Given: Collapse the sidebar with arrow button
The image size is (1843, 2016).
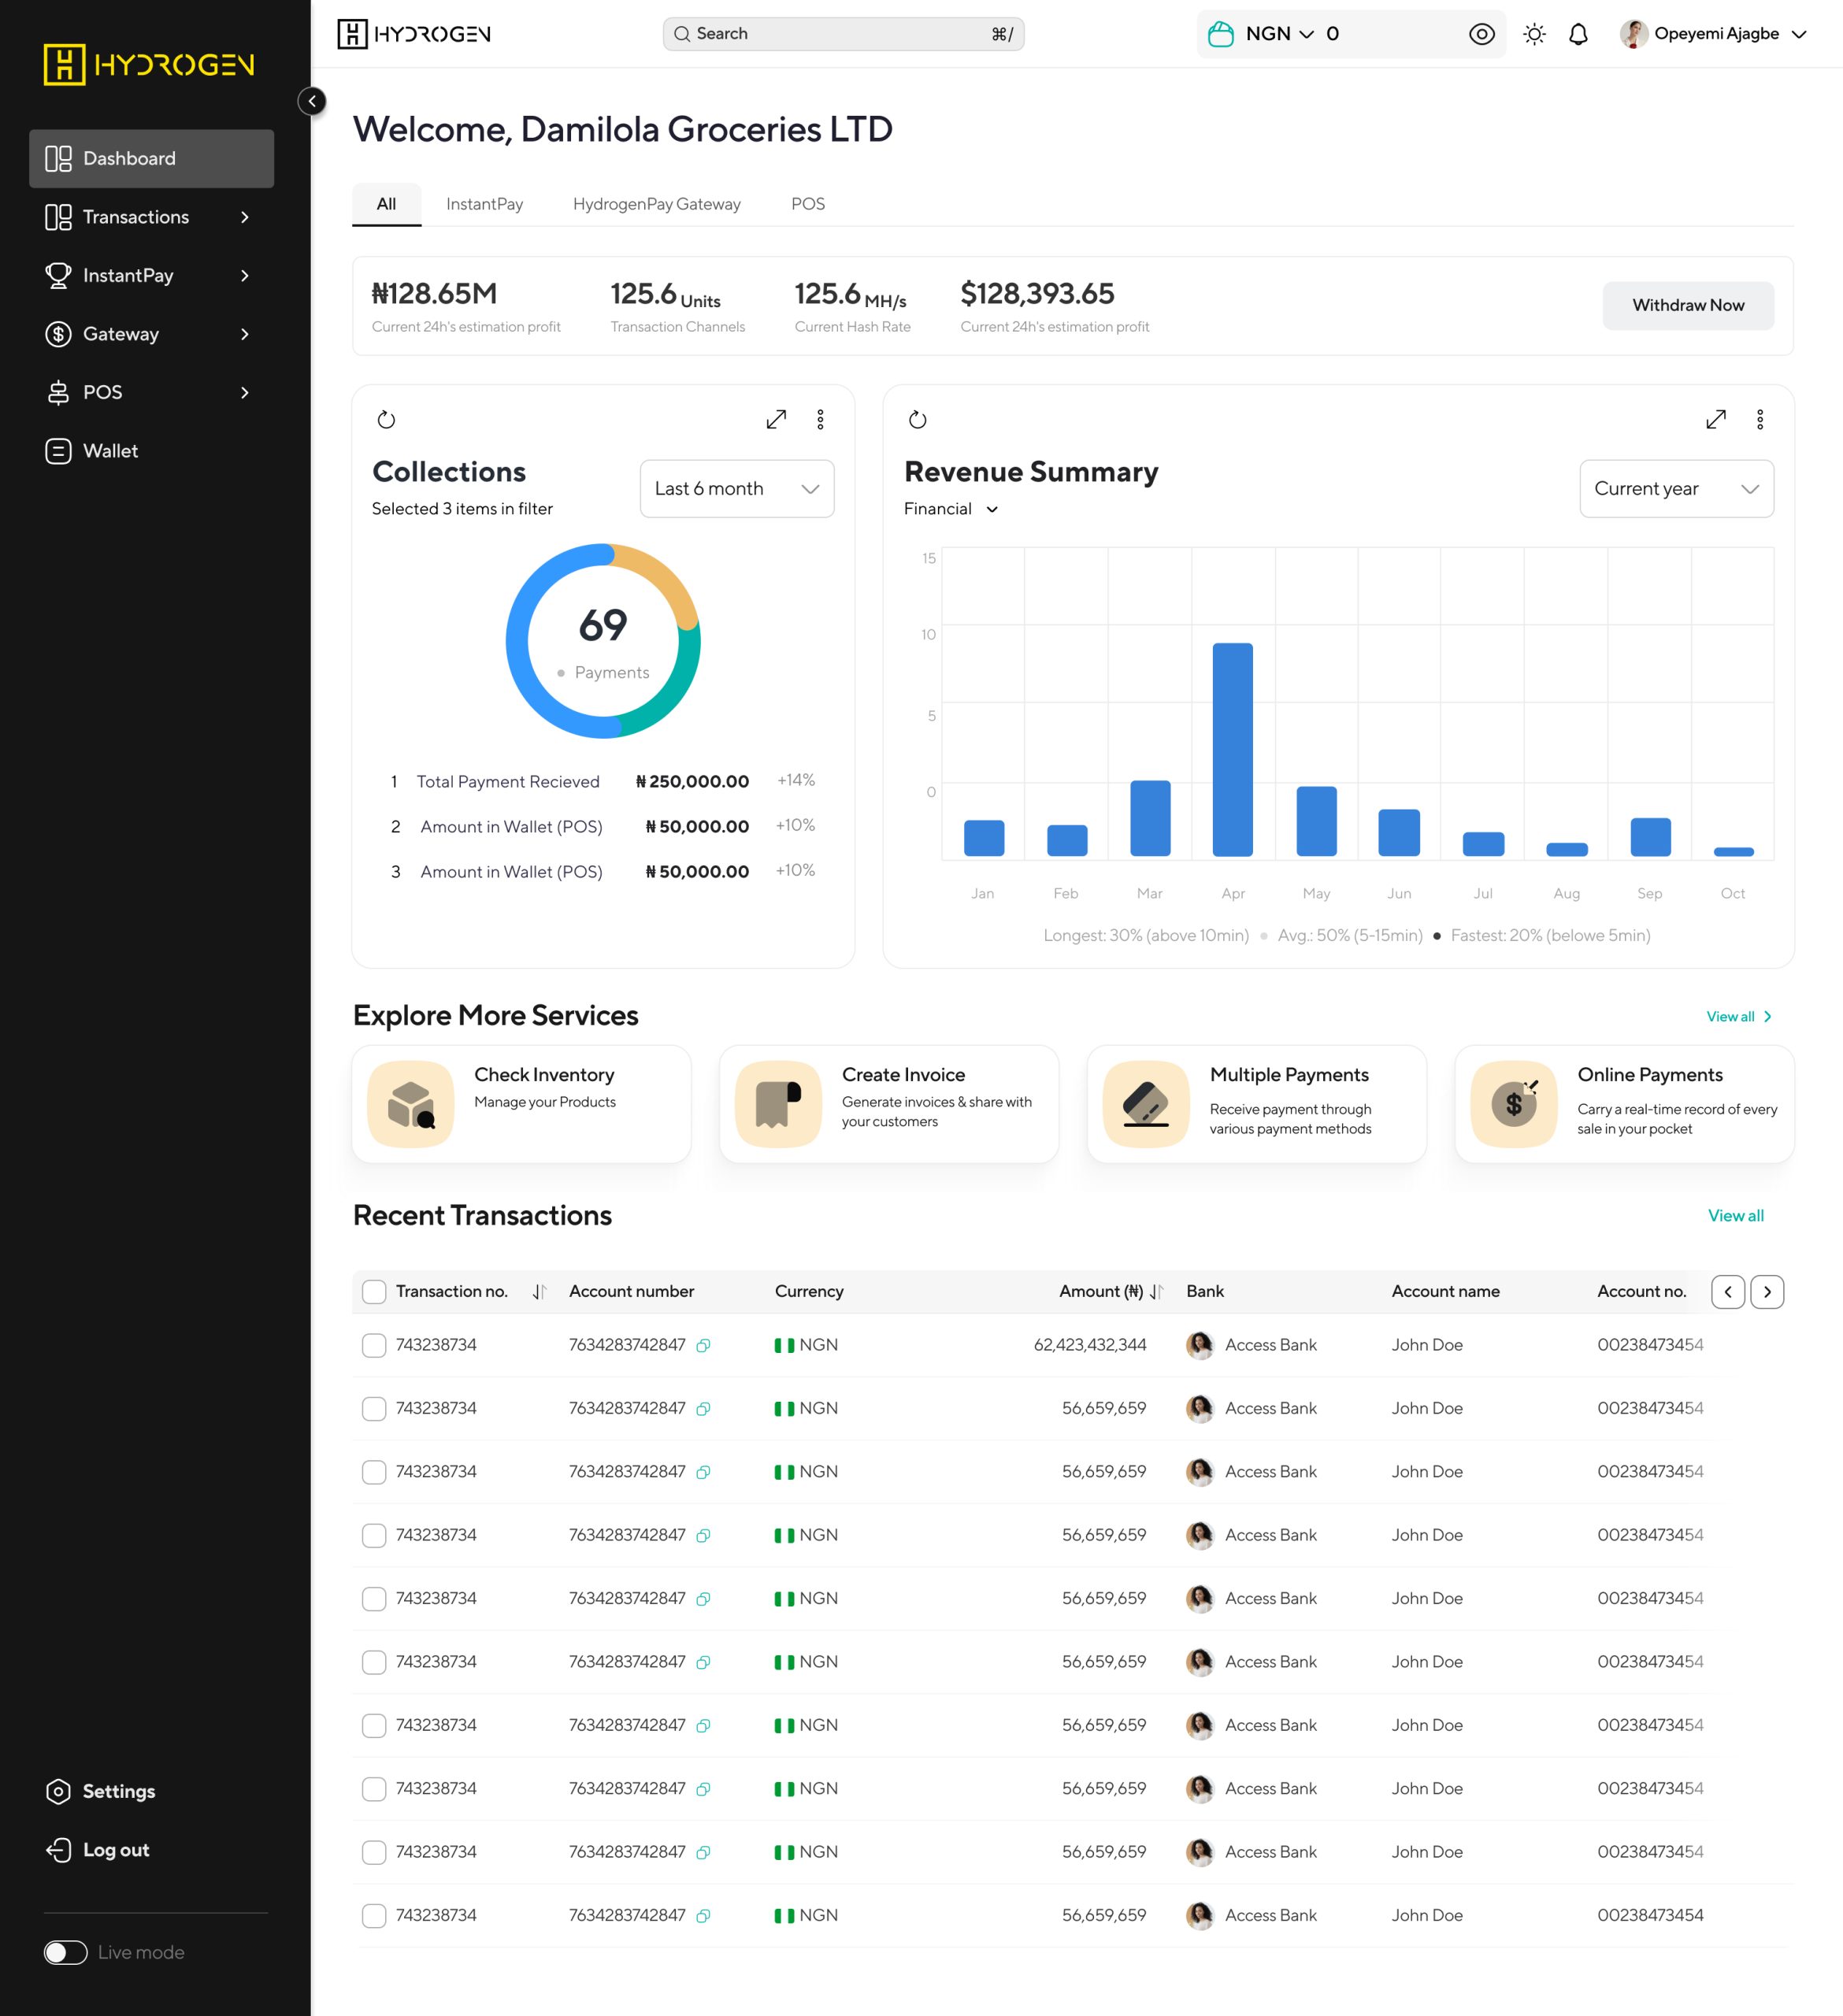Looking at the screenshot, I should coord(312,101).
